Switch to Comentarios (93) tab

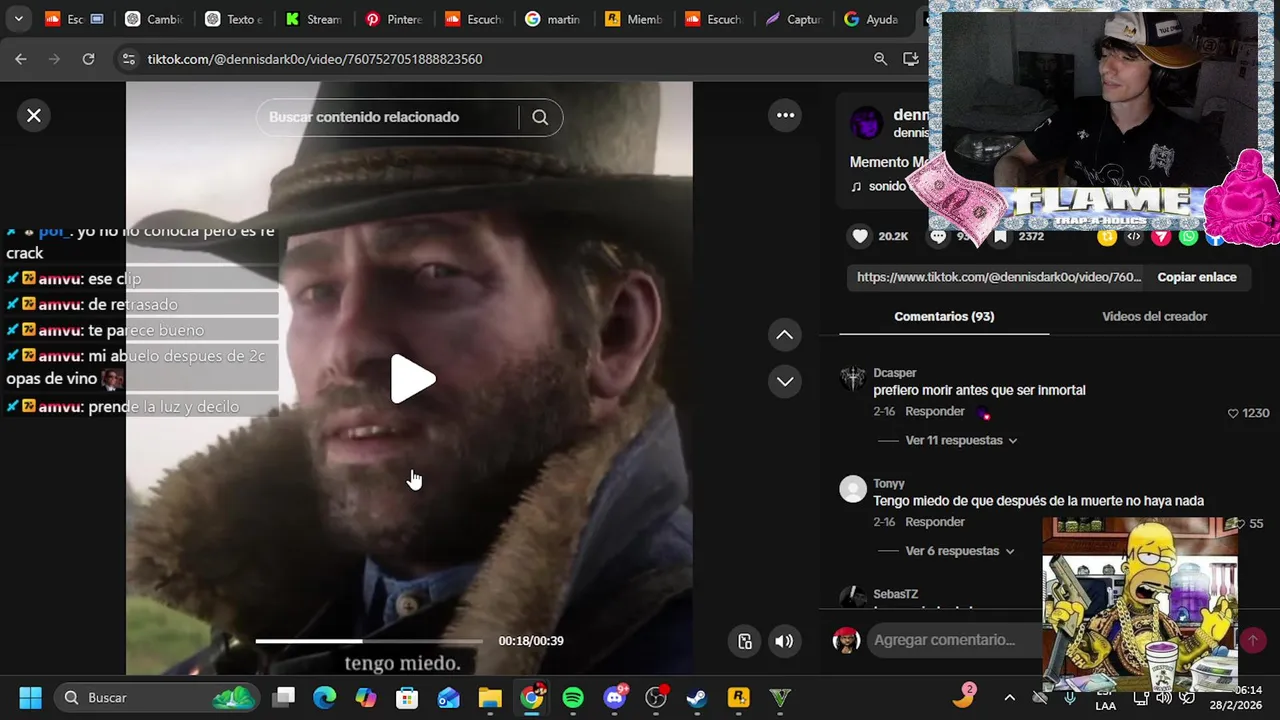(944, 316)
